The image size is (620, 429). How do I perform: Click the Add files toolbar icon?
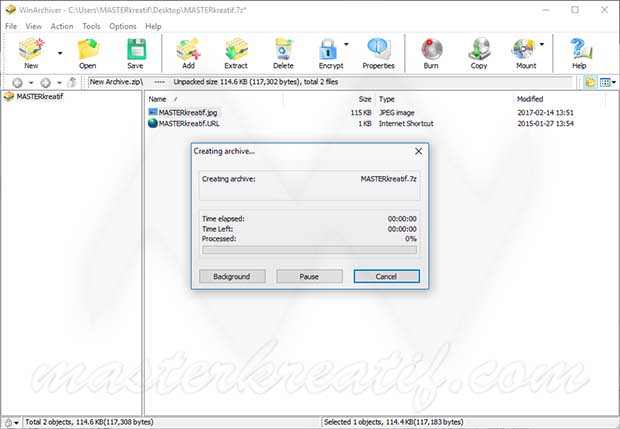(188, 49)
